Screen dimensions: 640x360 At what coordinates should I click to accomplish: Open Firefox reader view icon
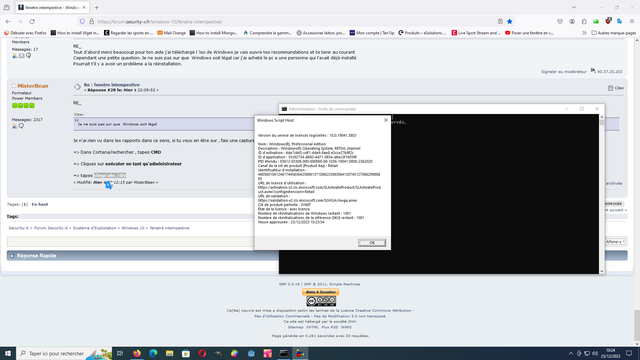500,22
